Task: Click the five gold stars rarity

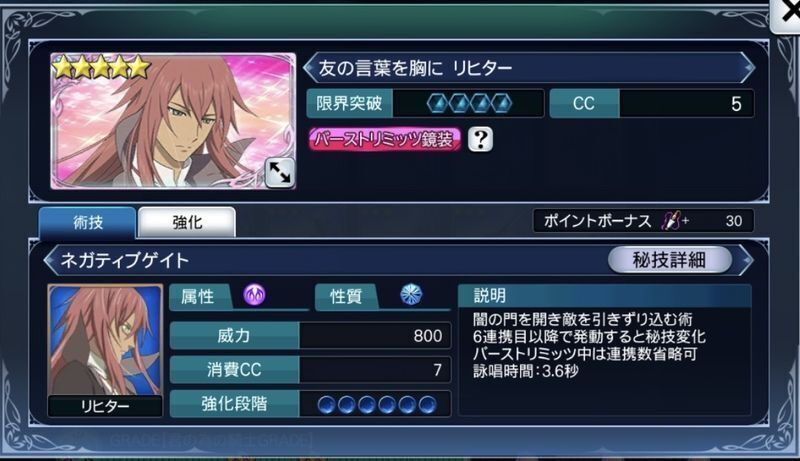Action: coord(102,68)
